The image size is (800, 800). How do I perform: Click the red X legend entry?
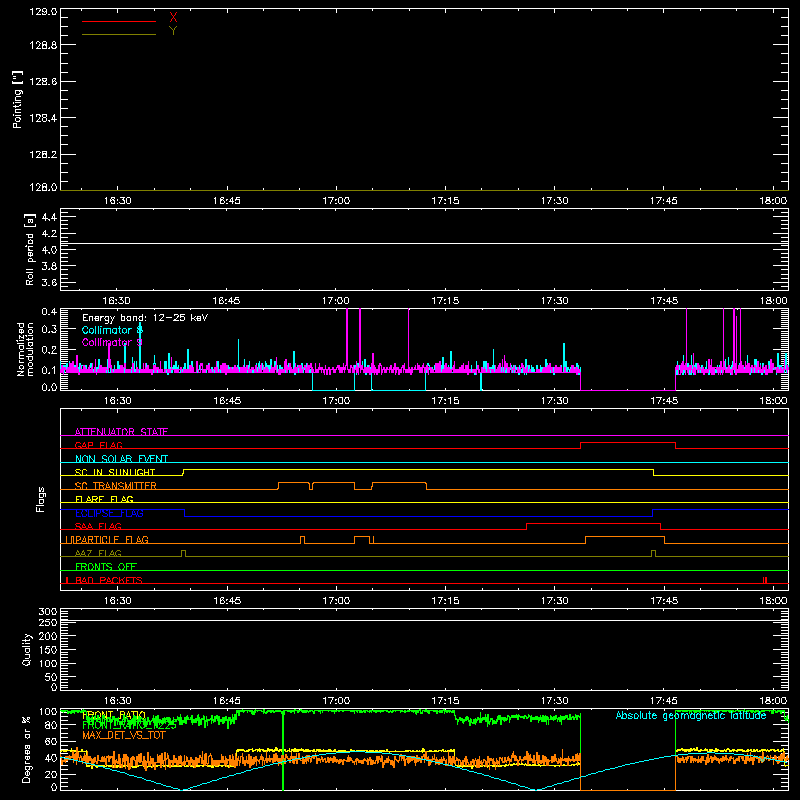coord(173,18)
